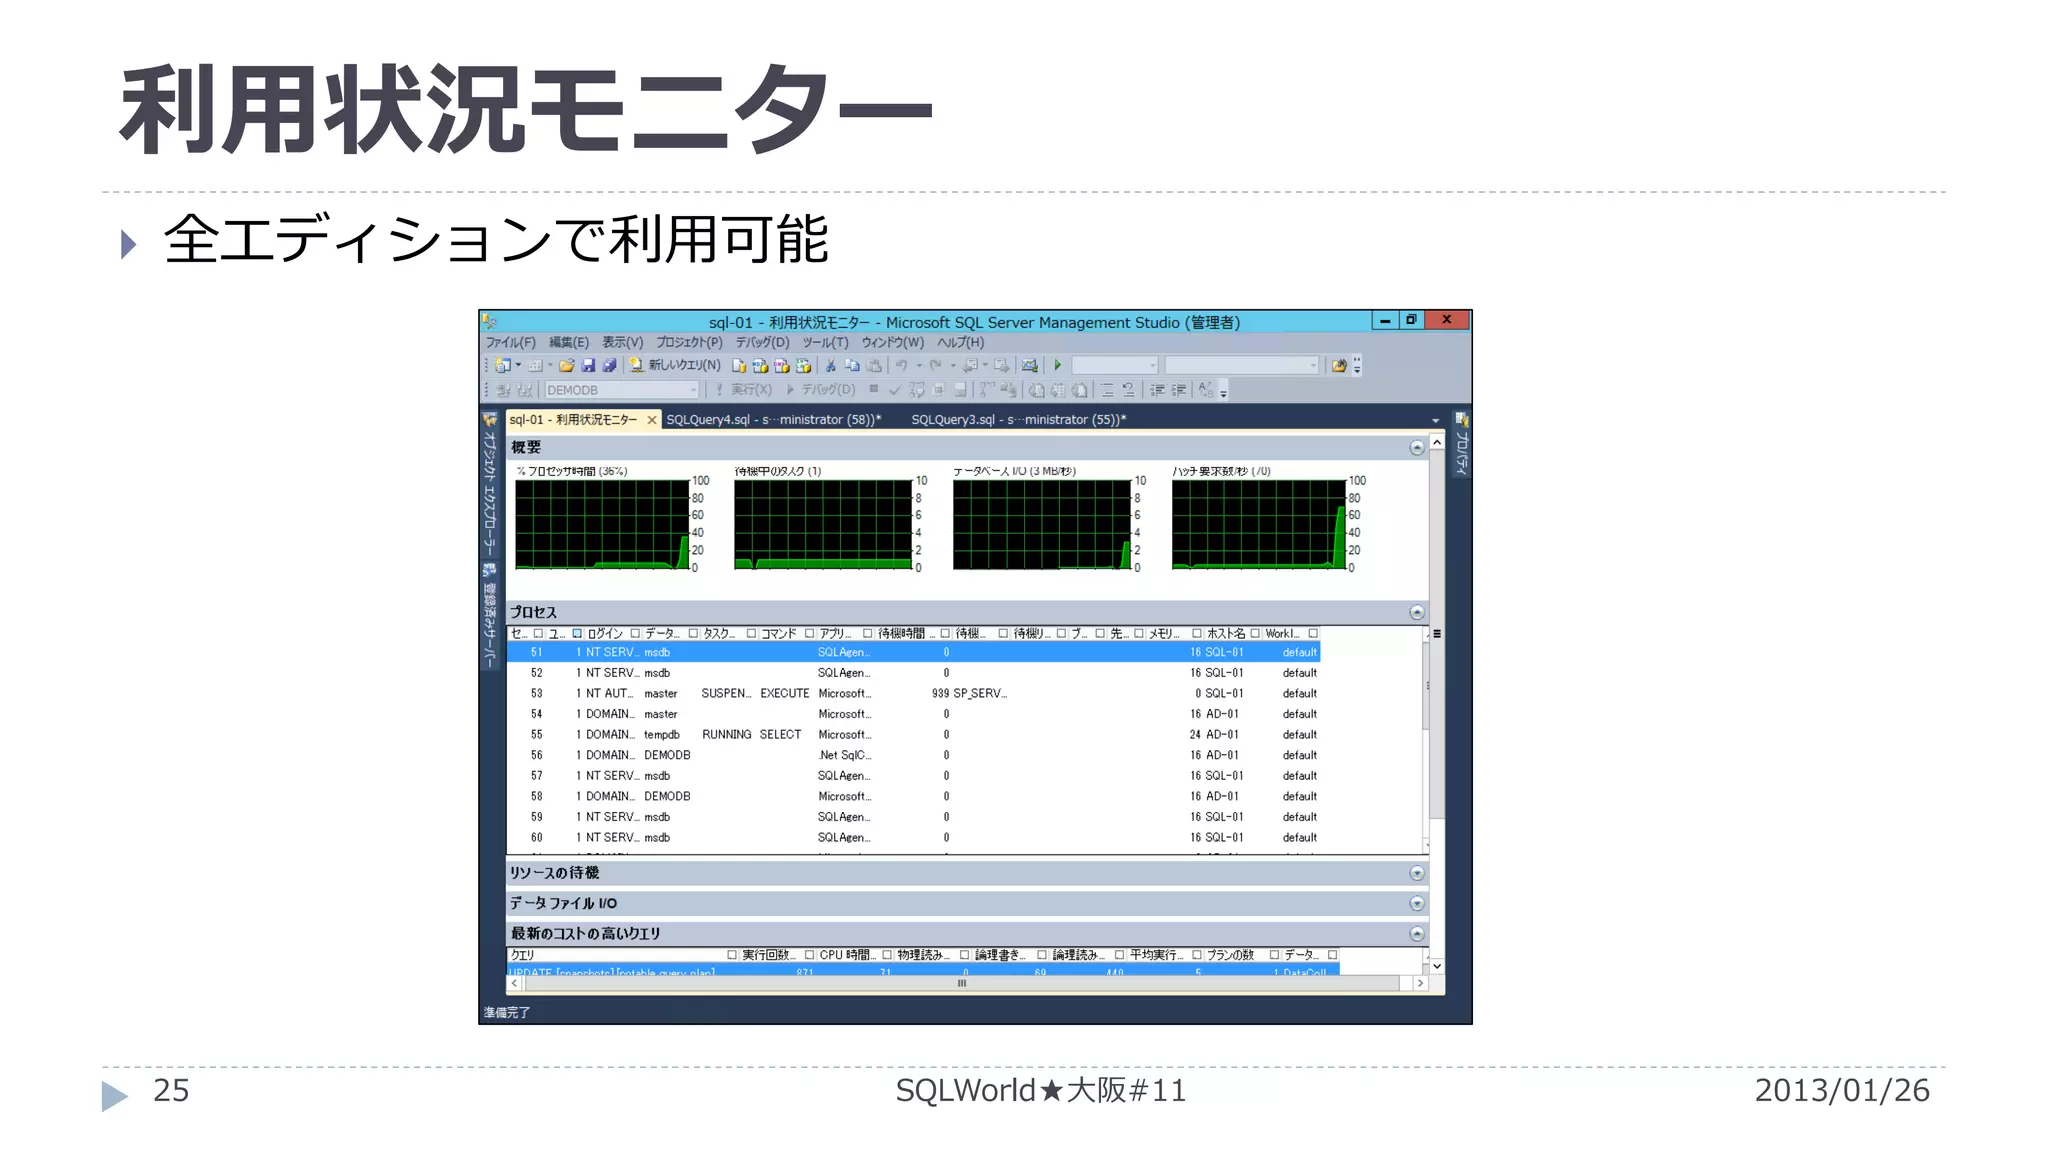Select process row 53 with SUSPEN... task
The image size is (2048, 1152).
913,693
